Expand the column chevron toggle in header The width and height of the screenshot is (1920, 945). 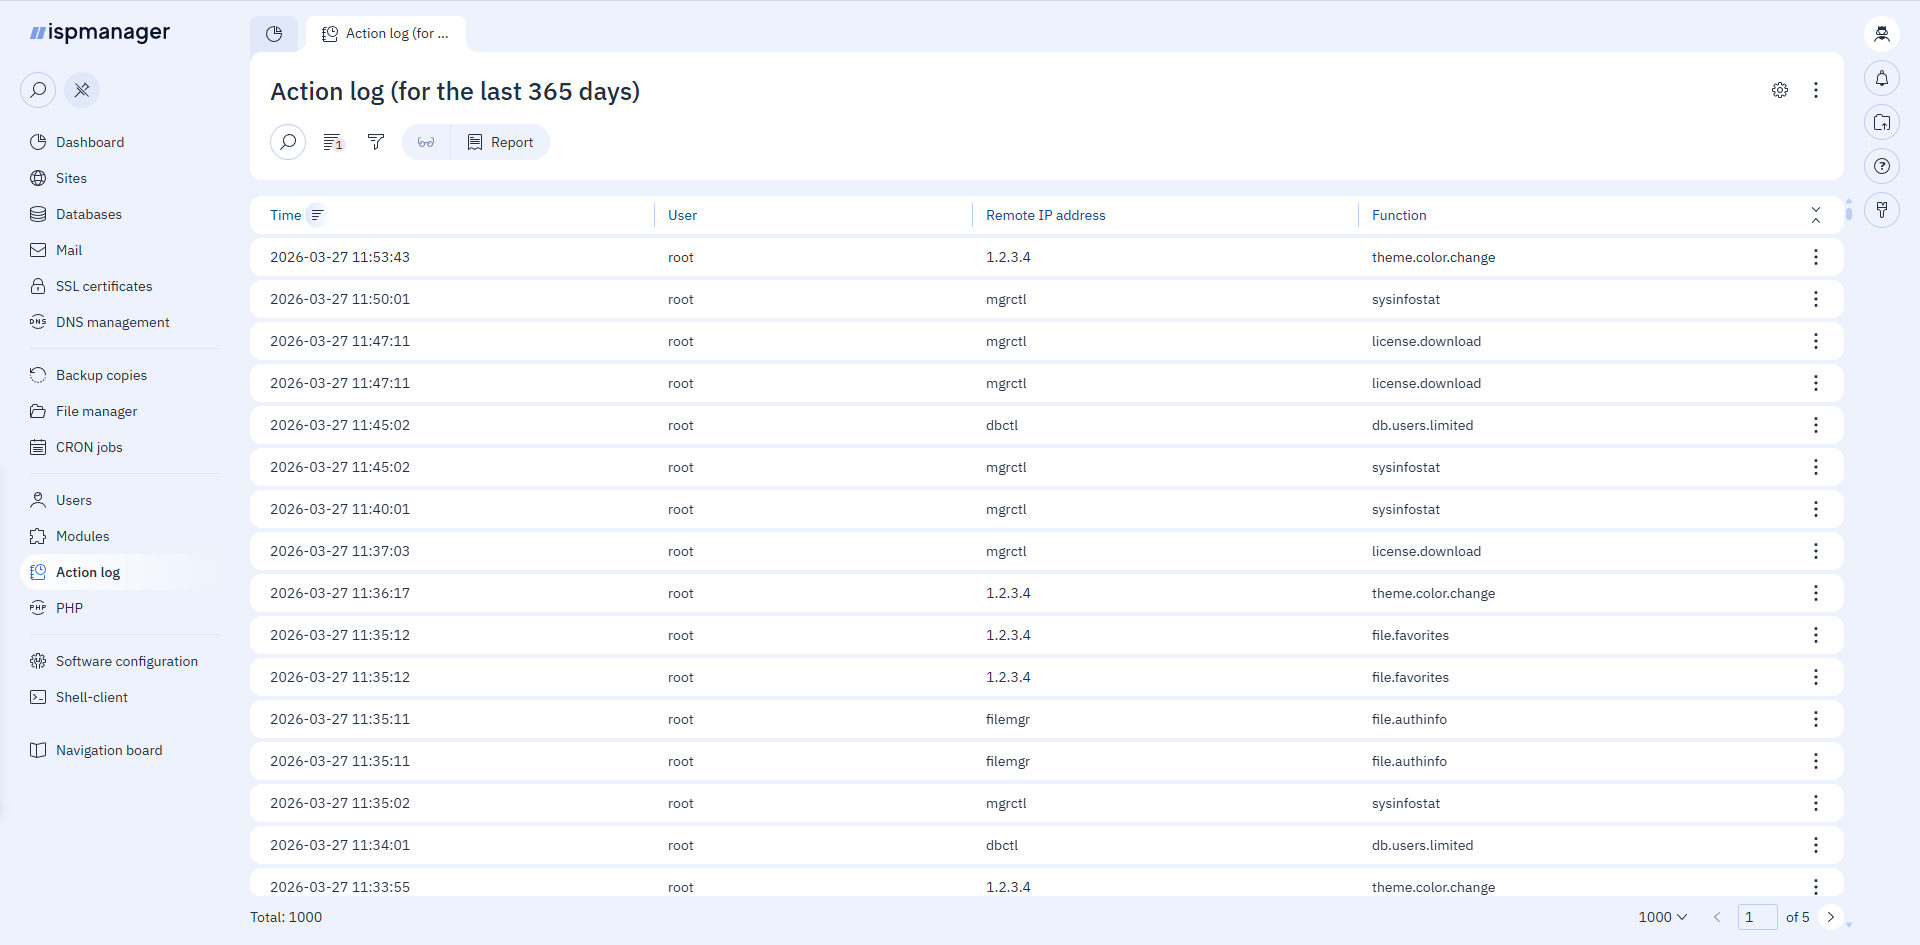[x=1816, y=215]
